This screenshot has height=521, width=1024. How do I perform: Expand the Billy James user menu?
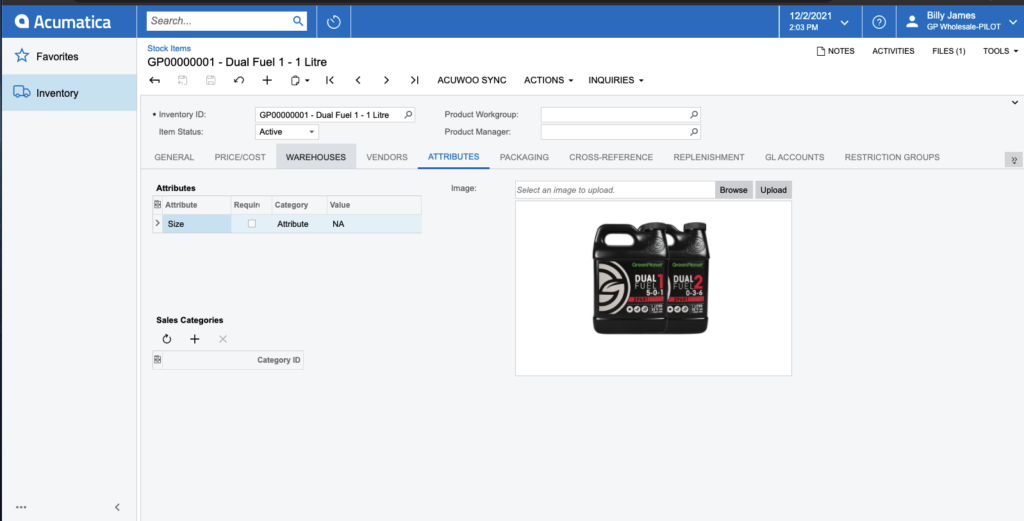point(1012,22)
